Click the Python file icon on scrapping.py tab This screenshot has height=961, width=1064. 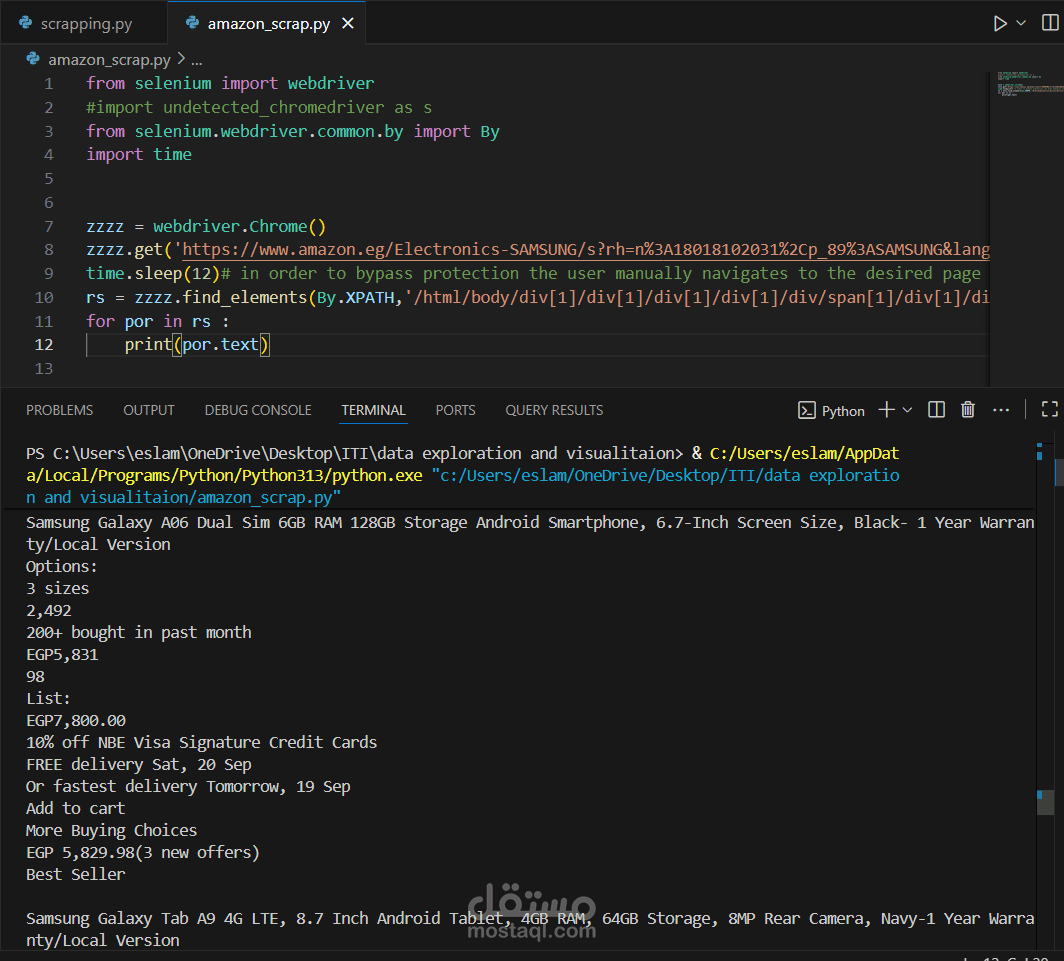coord(26,23)
